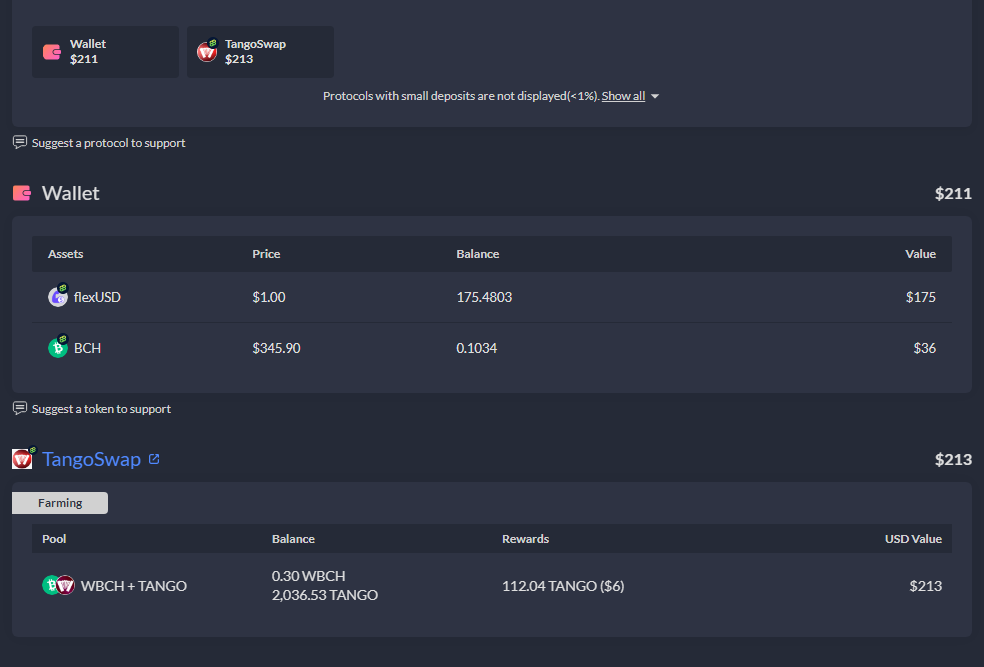Click the Balance column header in Wallet table
Viewport: 984px width, 667px height.
tap(478, 254)
